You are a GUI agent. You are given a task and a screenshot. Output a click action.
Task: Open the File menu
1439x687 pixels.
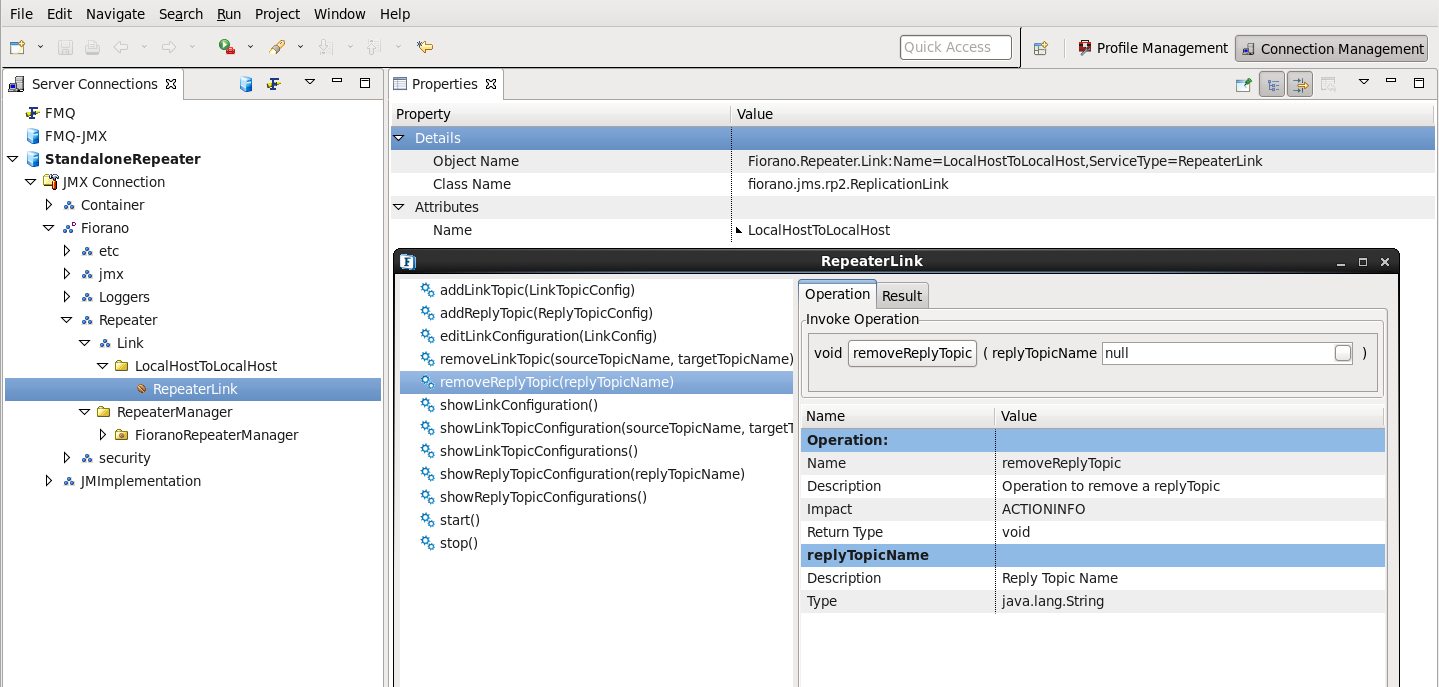21,14
